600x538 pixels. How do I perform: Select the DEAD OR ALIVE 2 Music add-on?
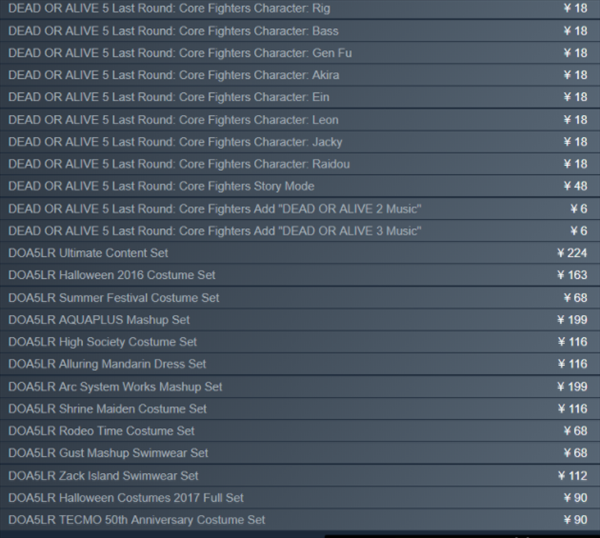tap(300, 209)
